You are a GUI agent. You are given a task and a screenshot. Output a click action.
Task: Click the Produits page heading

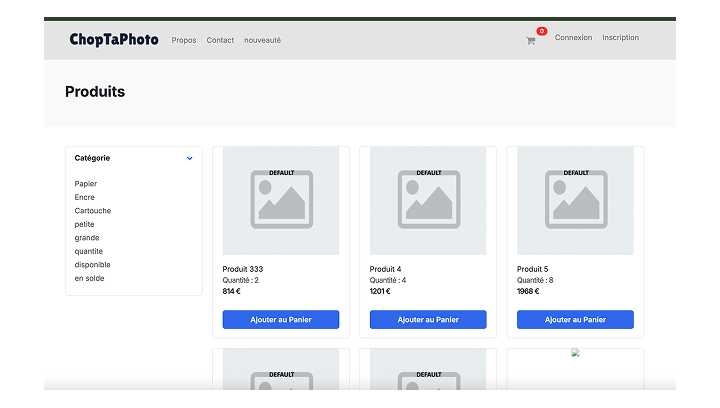click(x=95, y=92)
